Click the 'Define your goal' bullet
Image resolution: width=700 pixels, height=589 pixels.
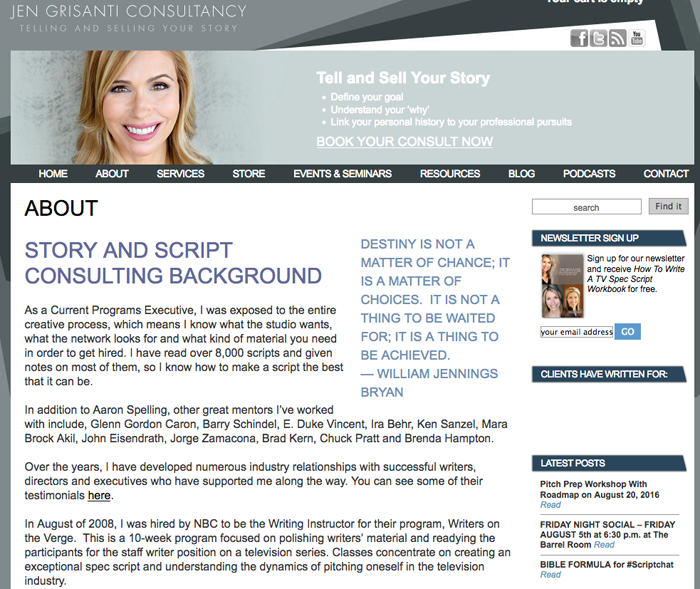367,97
